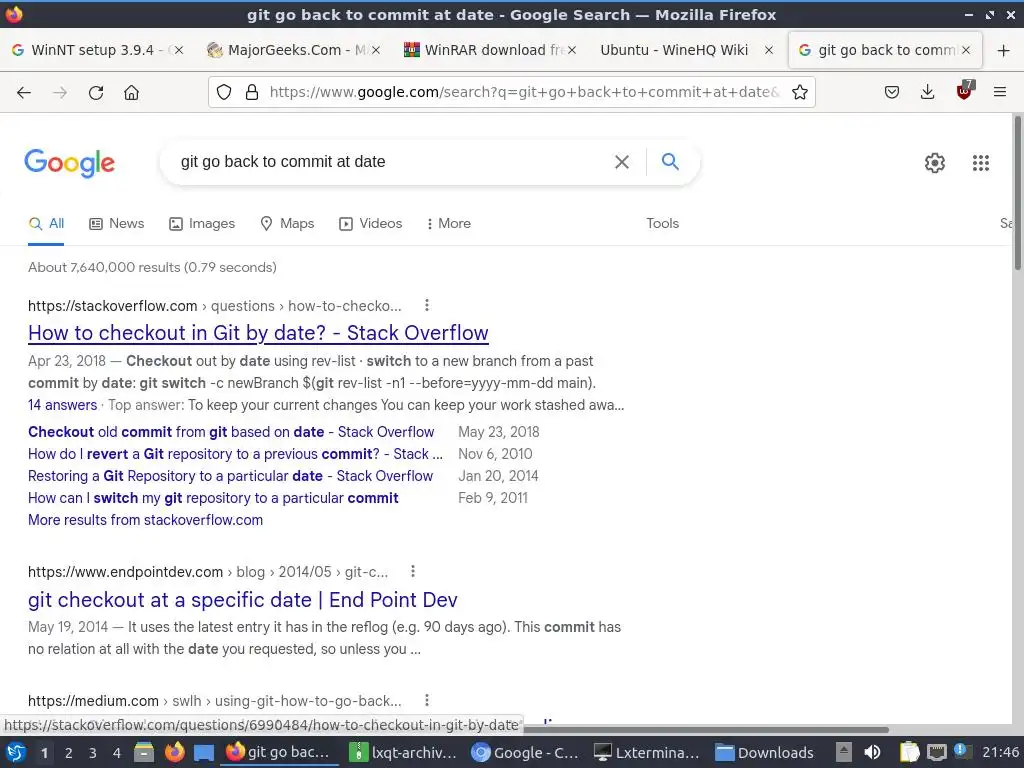Open the uBlock Origin extension icon

click(x=964, y=91)
